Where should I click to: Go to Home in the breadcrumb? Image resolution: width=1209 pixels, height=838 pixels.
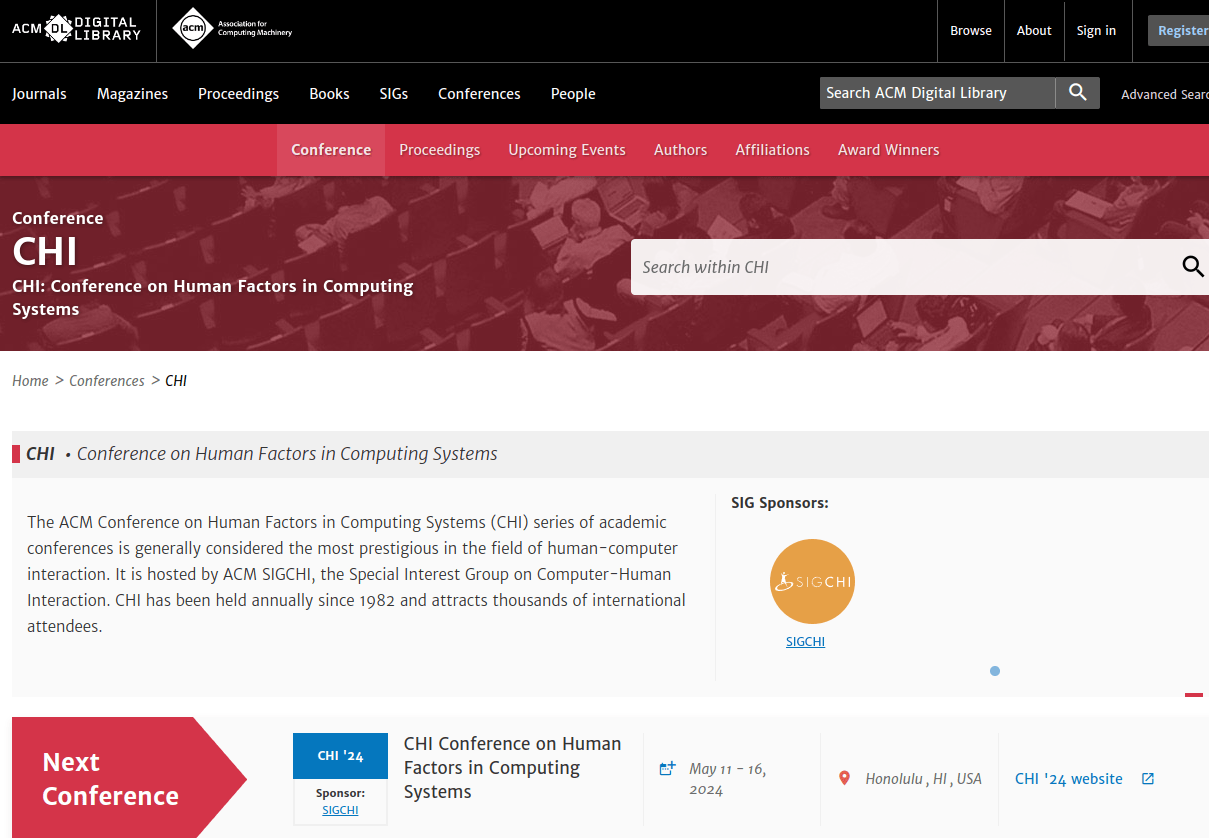(x=30, y=381)
